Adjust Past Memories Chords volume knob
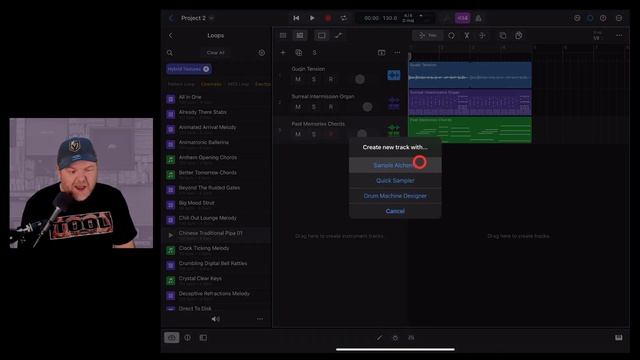640x360 pixels. pyautogui.click(x=362, y=133)
